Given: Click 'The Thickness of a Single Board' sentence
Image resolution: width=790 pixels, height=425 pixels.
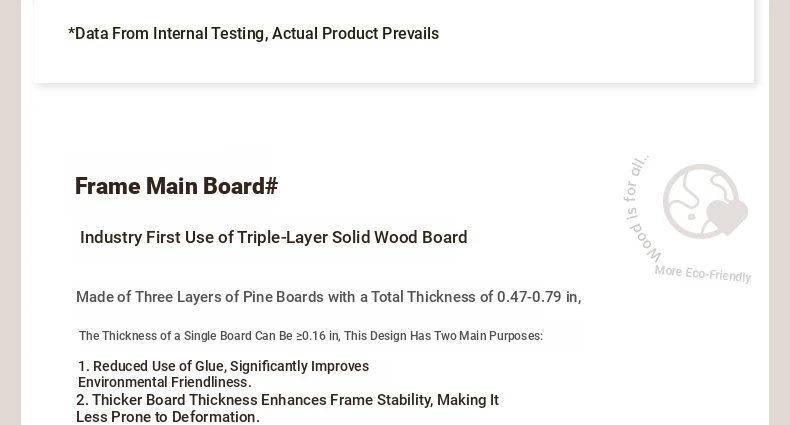Looking at the screenshot, I should pos(311,336).
